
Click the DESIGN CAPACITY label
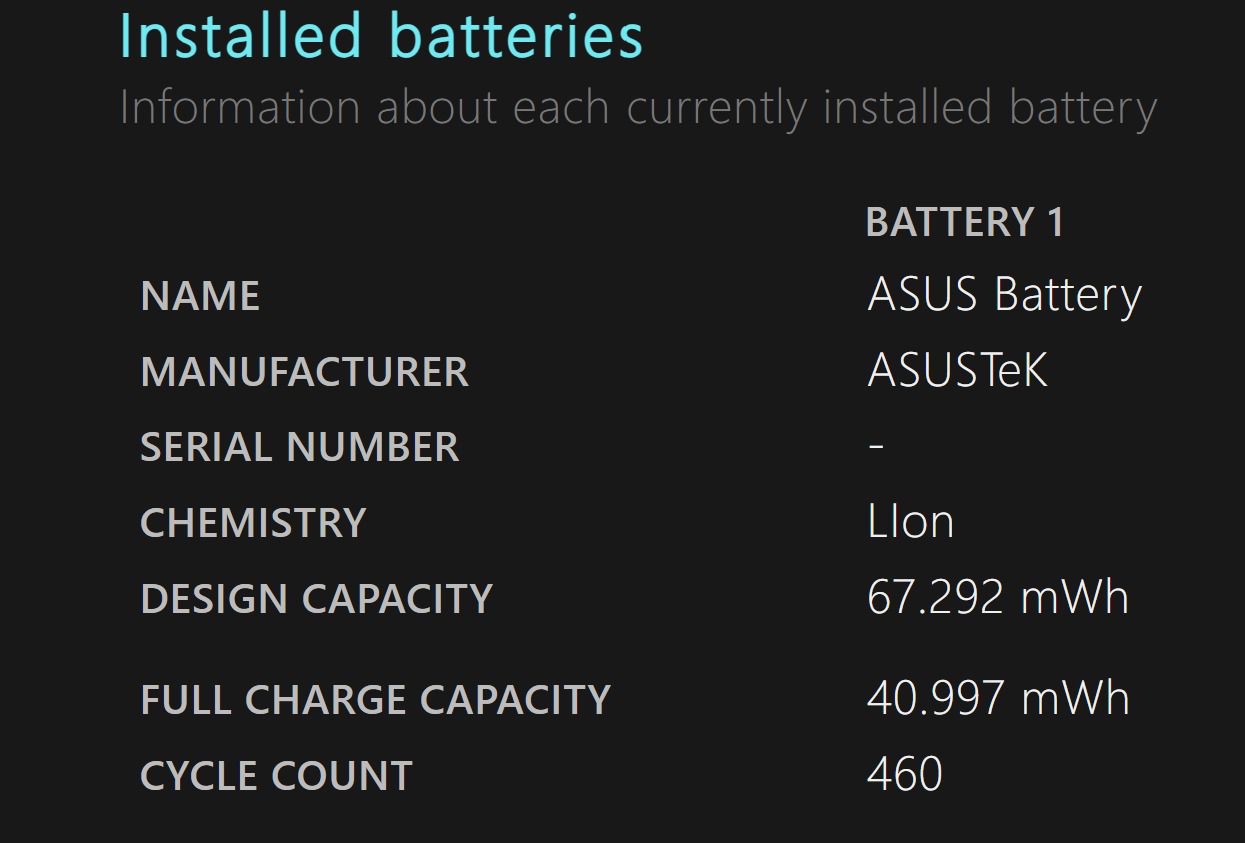click(x=316, y=599)
